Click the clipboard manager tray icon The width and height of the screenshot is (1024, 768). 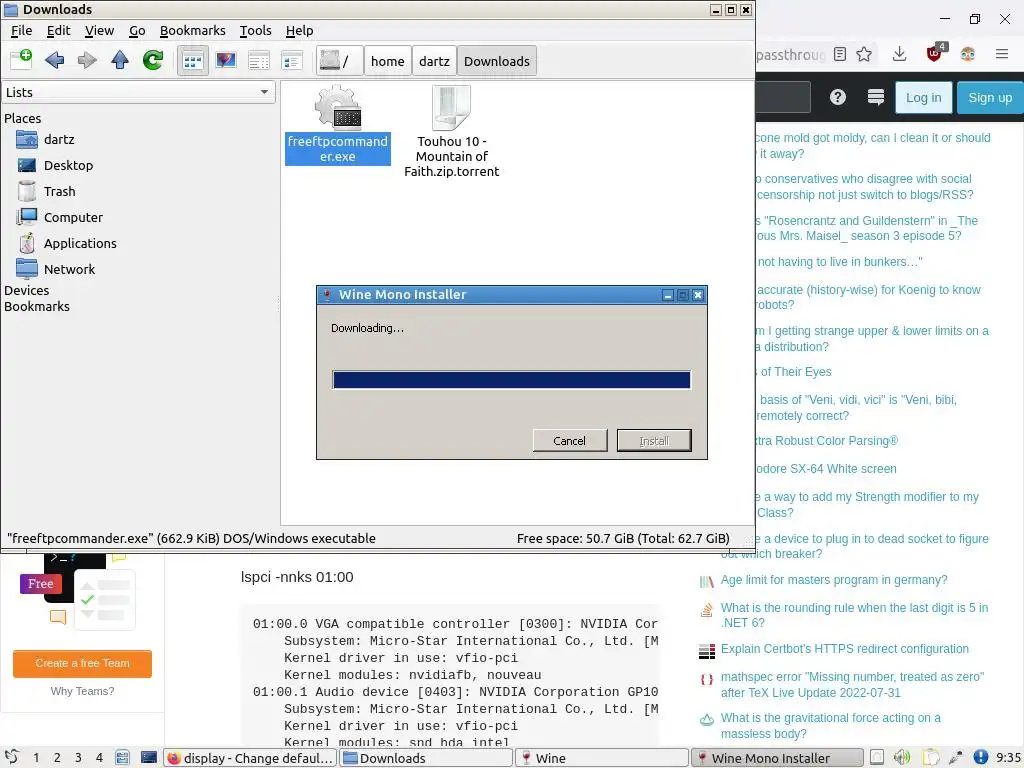coord(930,758)
